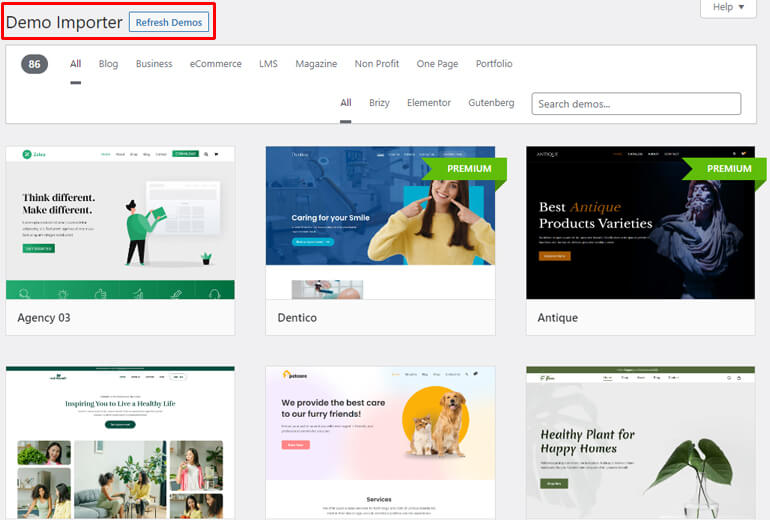770x520 pixels.
Task: Select the Antique premium demo
Action: pos(640,222)
